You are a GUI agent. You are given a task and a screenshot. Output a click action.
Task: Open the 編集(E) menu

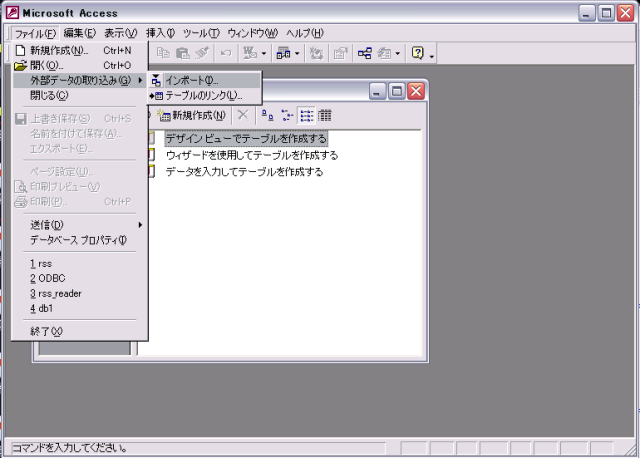pos(80,33)
